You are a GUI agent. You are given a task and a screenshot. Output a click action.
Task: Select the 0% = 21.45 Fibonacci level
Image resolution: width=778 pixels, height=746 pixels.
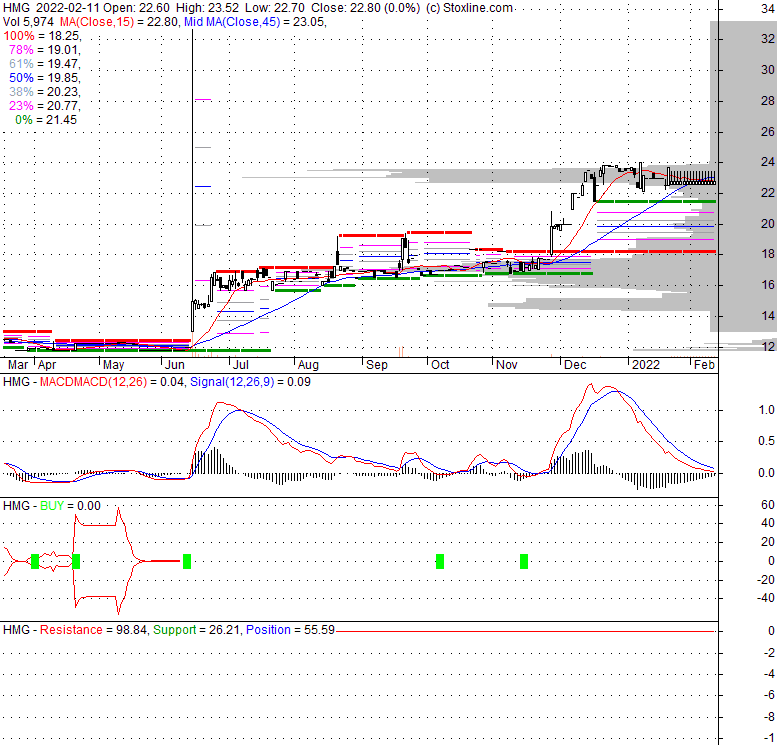coord(46,120)
